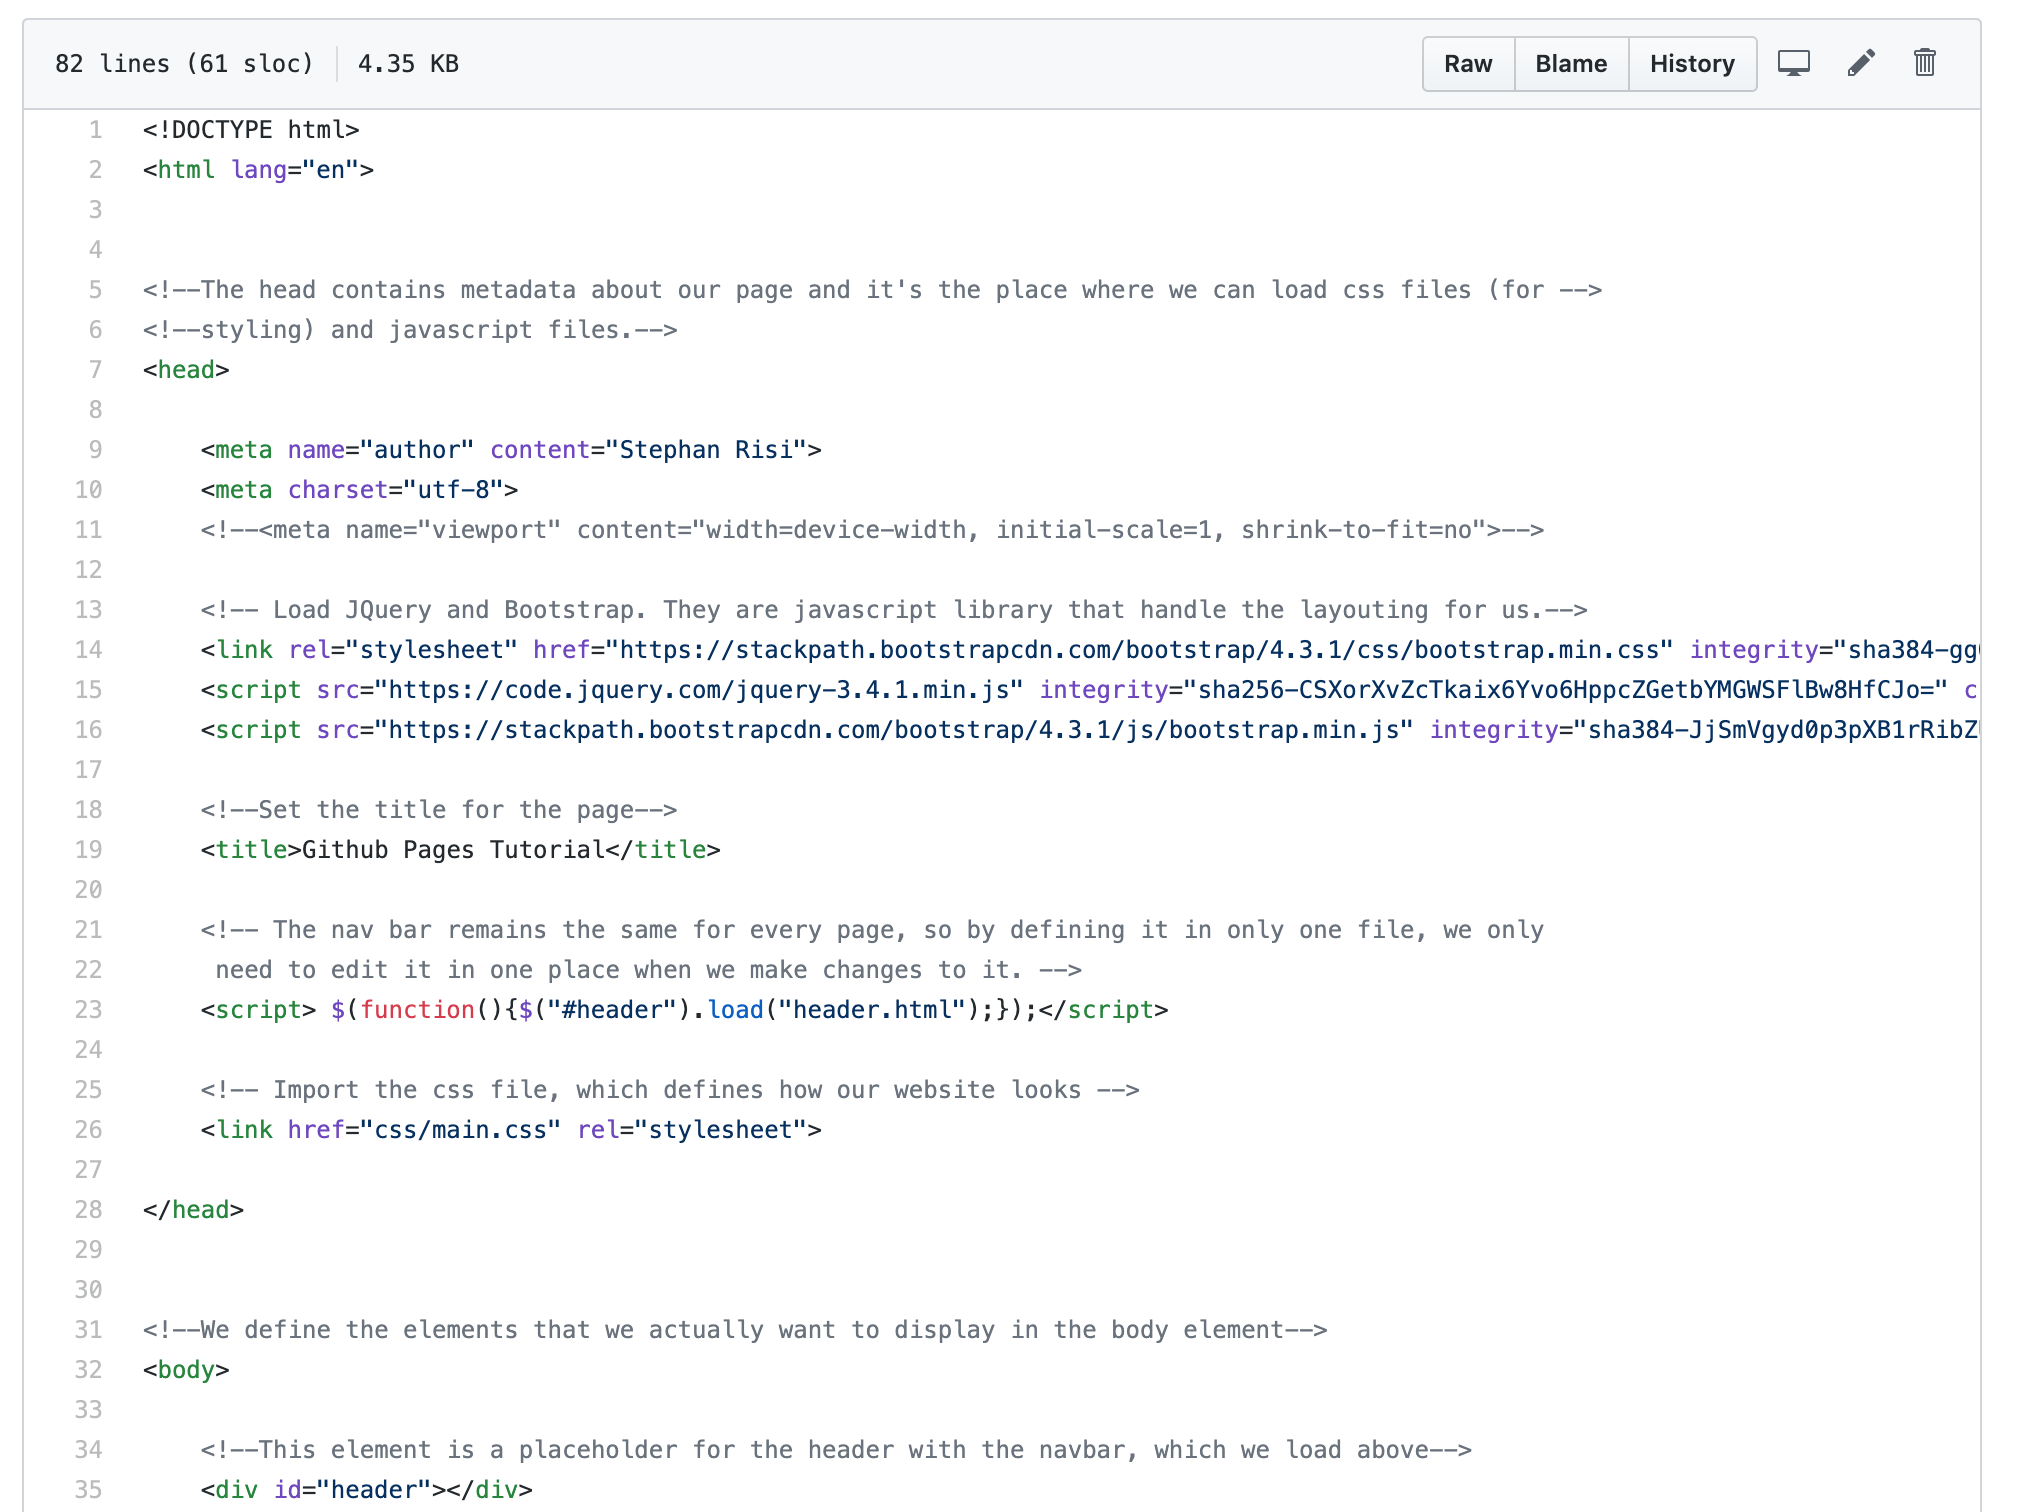Viewport: 2024px width, 1512px height.
Task: Select line number 26
Action: pyautogui.click(x=88, y=1130)
